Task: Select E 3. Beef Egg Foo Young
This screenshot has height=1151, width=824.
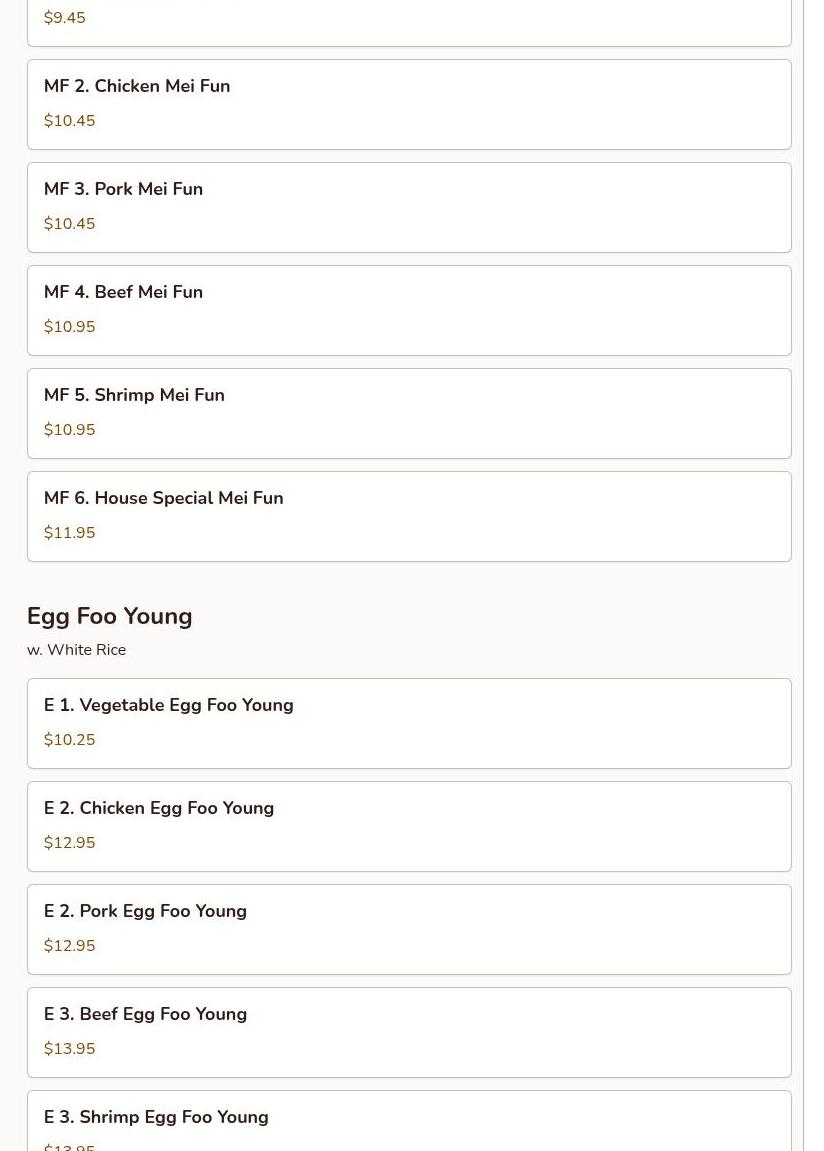Action: pos(409,1033)
